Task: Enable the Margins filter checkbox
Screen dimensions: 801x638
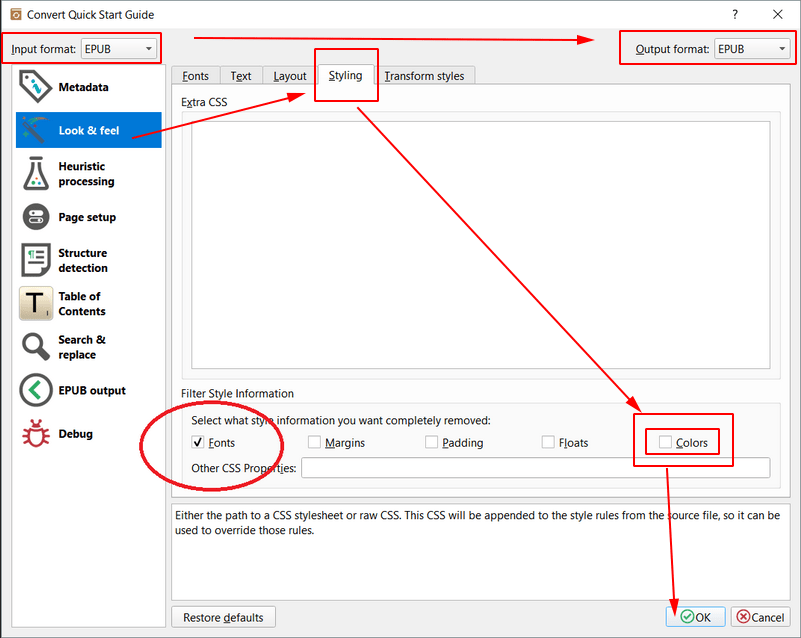Action: click(x=314, y=442)
